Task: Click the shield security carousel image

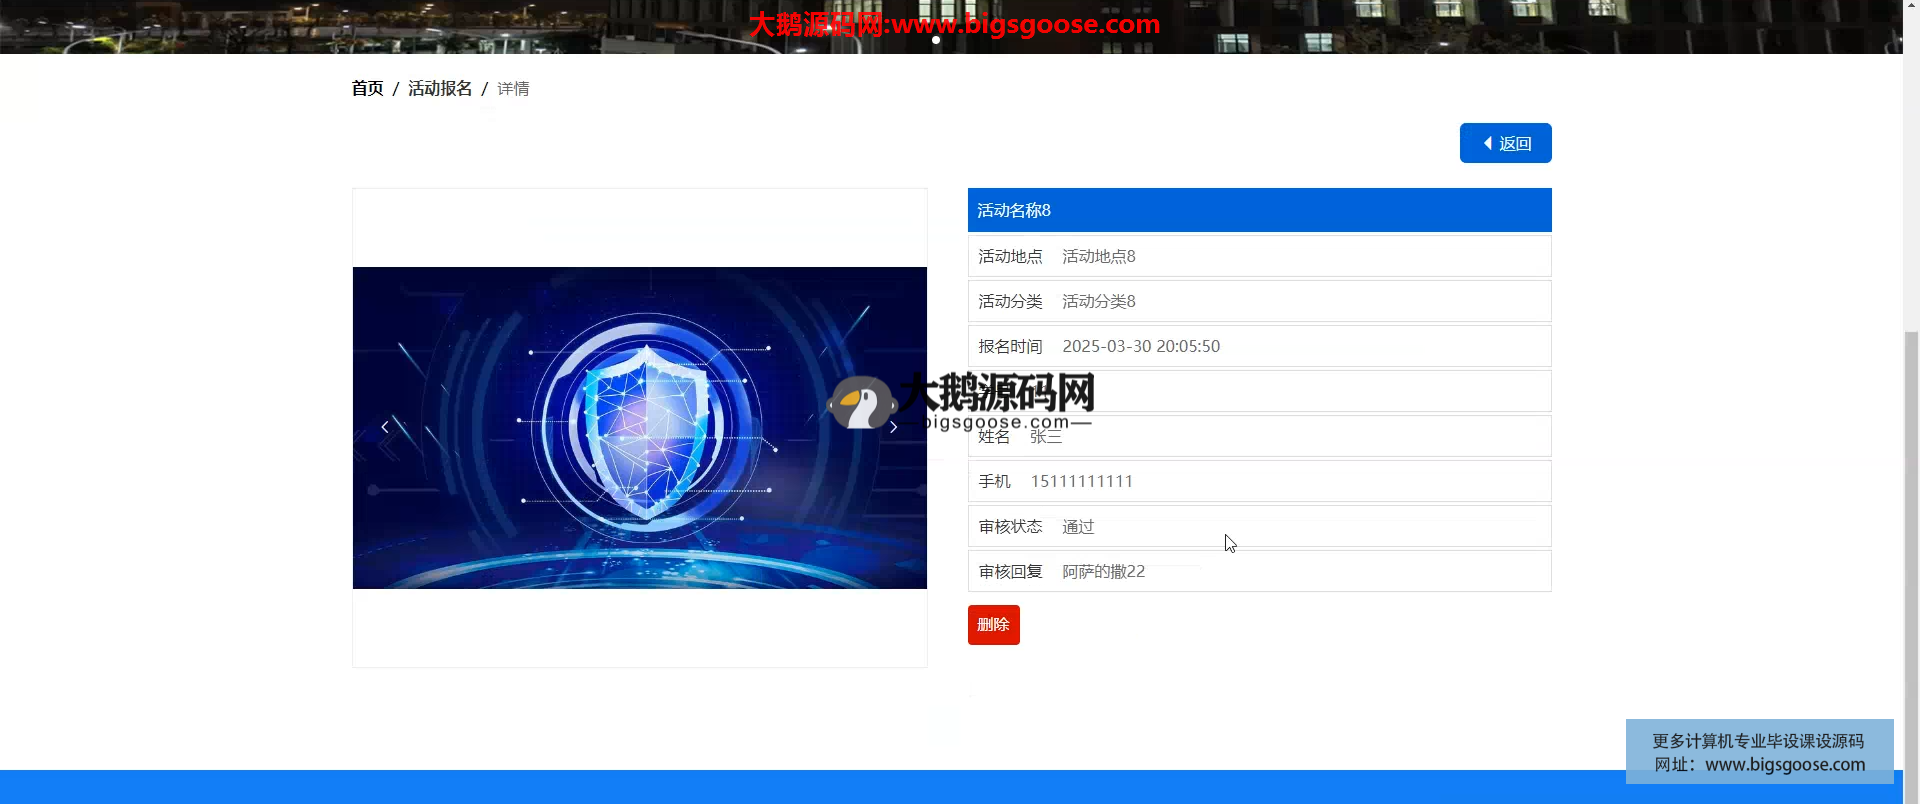Action: 640,427
